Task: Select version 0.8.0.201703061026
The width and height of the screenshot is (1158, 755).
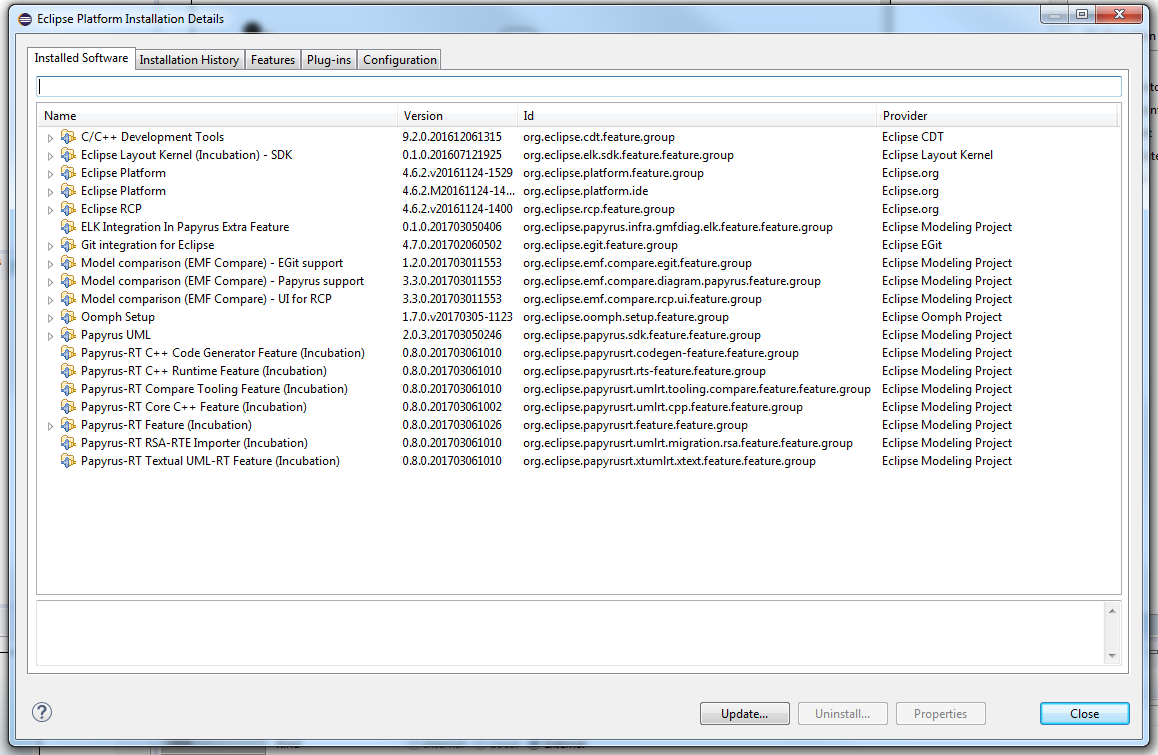Action: point(452,425)
